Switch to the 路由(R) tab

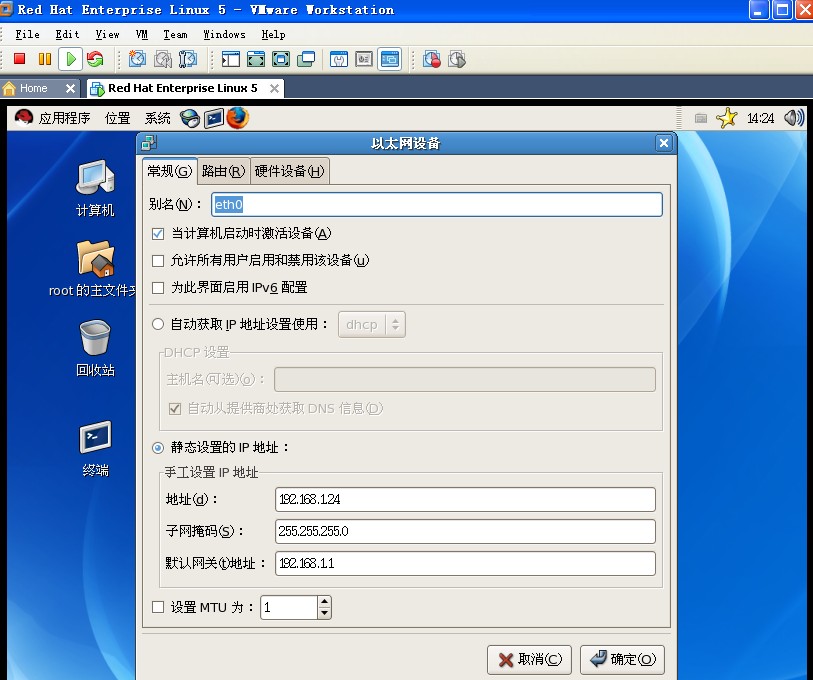[223, 171]
